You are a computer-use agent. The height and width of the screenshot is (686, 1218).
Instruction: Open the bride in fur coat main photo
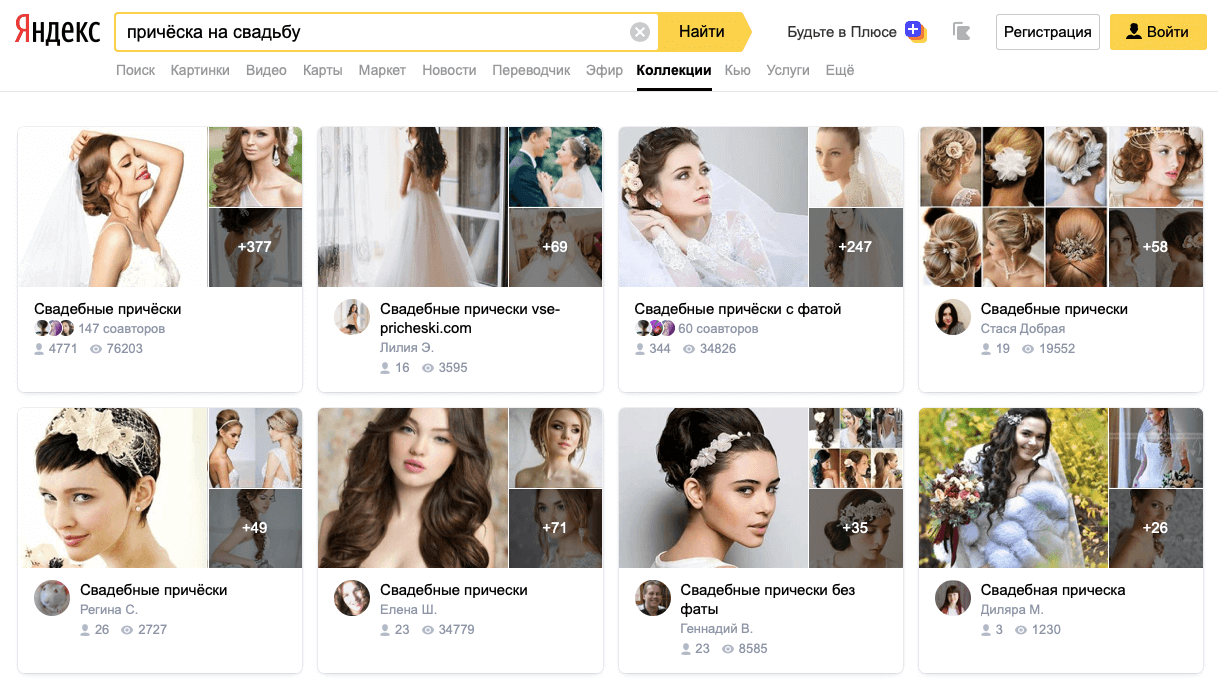click(x=1013, y=488)
